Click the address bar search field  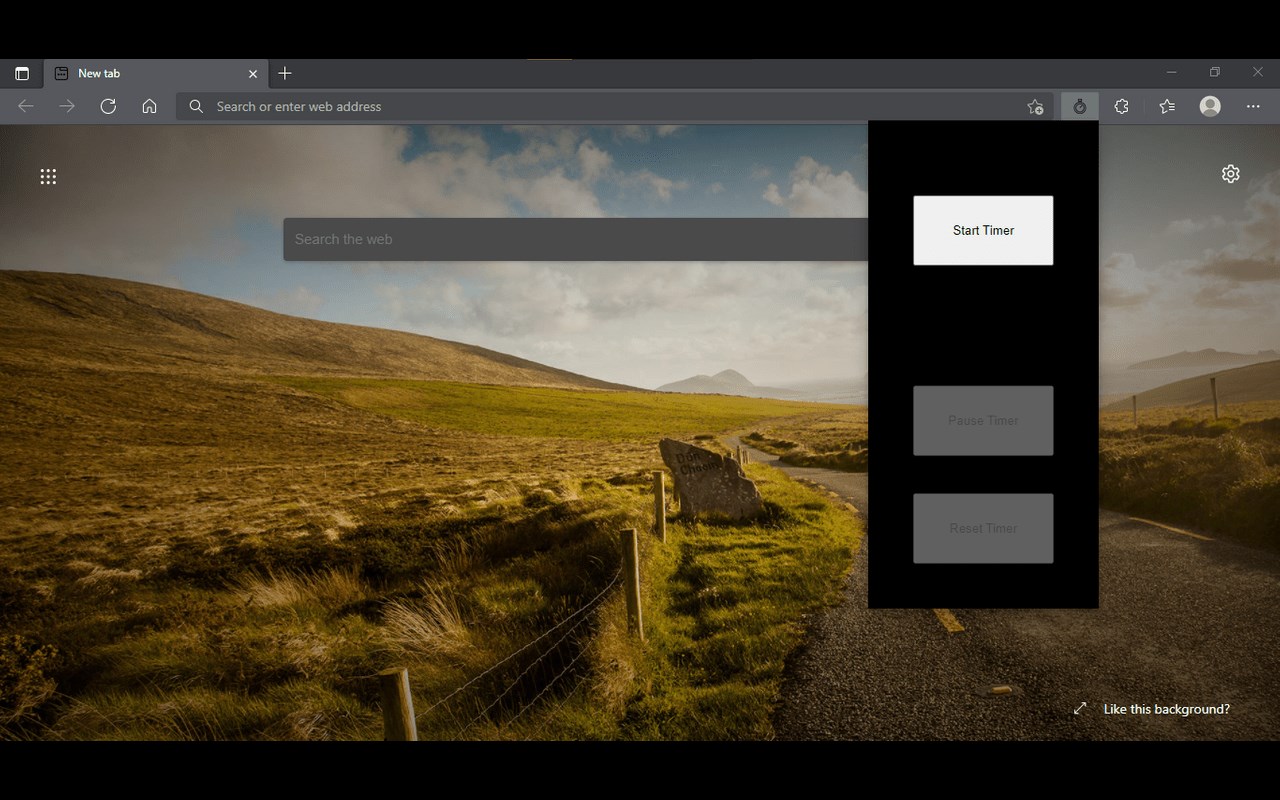point(615,106)
